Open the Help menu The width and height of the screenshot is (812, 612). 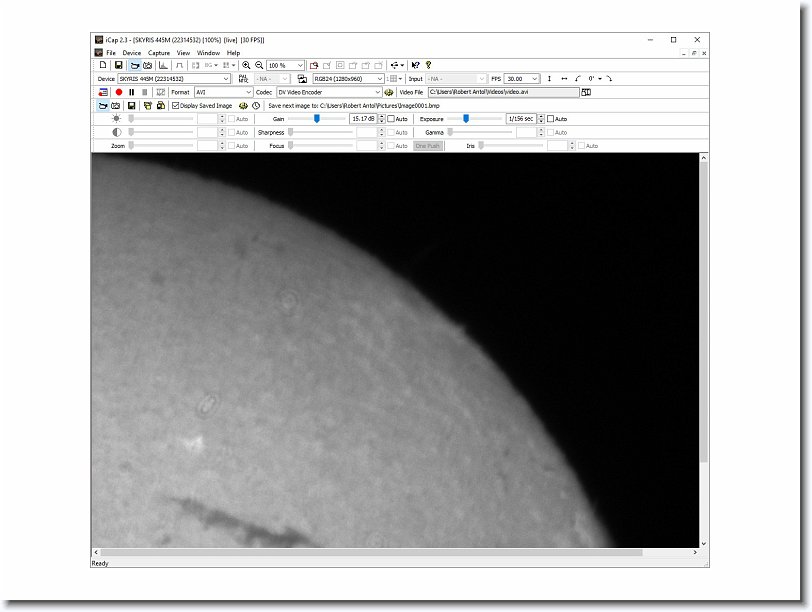pos(233,53)
